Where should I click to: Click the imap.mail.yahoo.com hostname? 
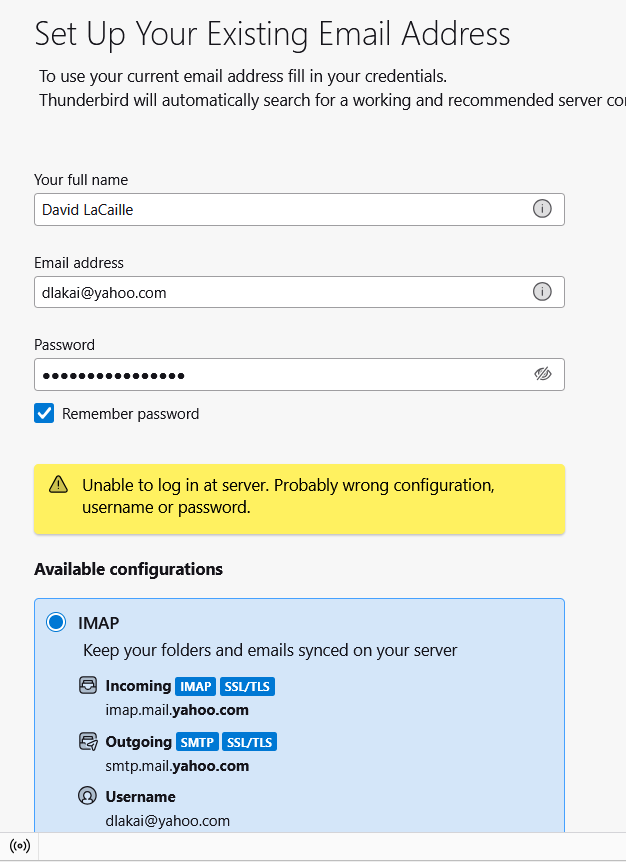pyautogui.click(x=177, y=710)
